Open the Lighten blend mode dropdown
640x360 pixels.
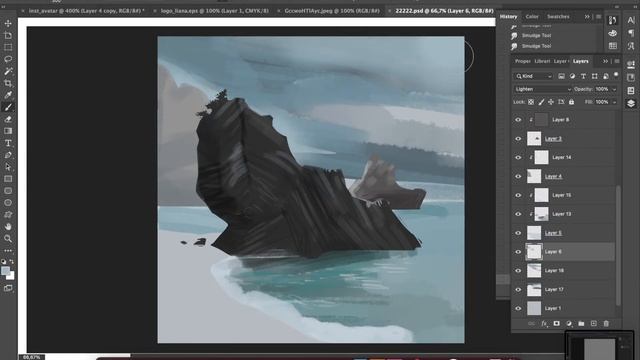[542, 89]
